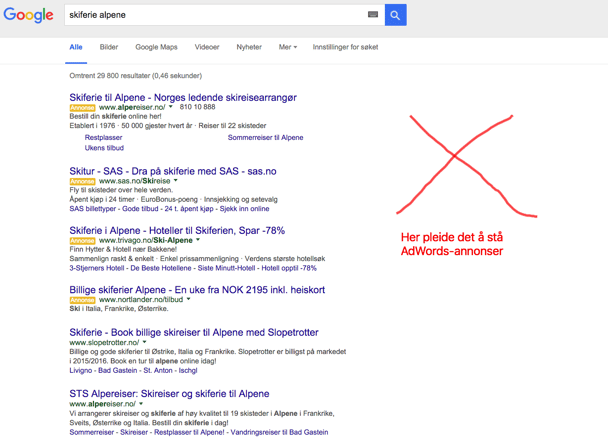The height and width of the screenshot is (445, 608).
Task: Open the on-screen keyboard icon in search box
Action: tap(373, 14)
